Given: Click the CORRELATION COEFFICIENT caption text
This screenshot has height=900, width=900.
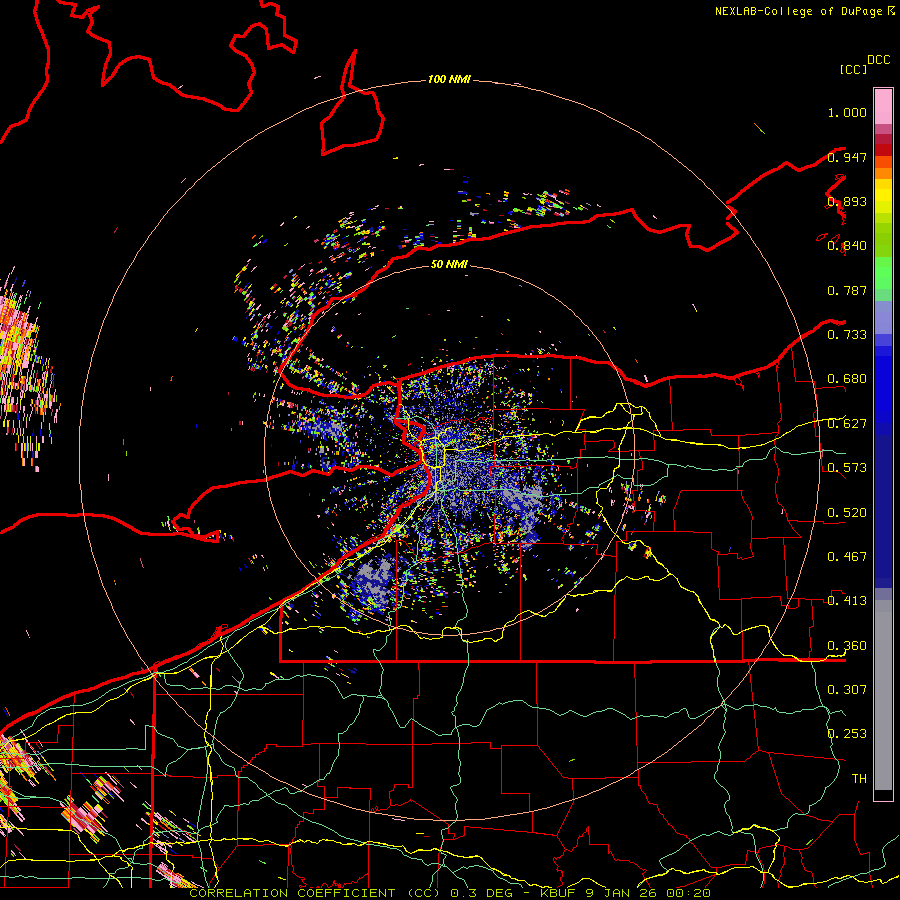Looking at the screenshot, I should pyautogui.click(x=292, y=893).
